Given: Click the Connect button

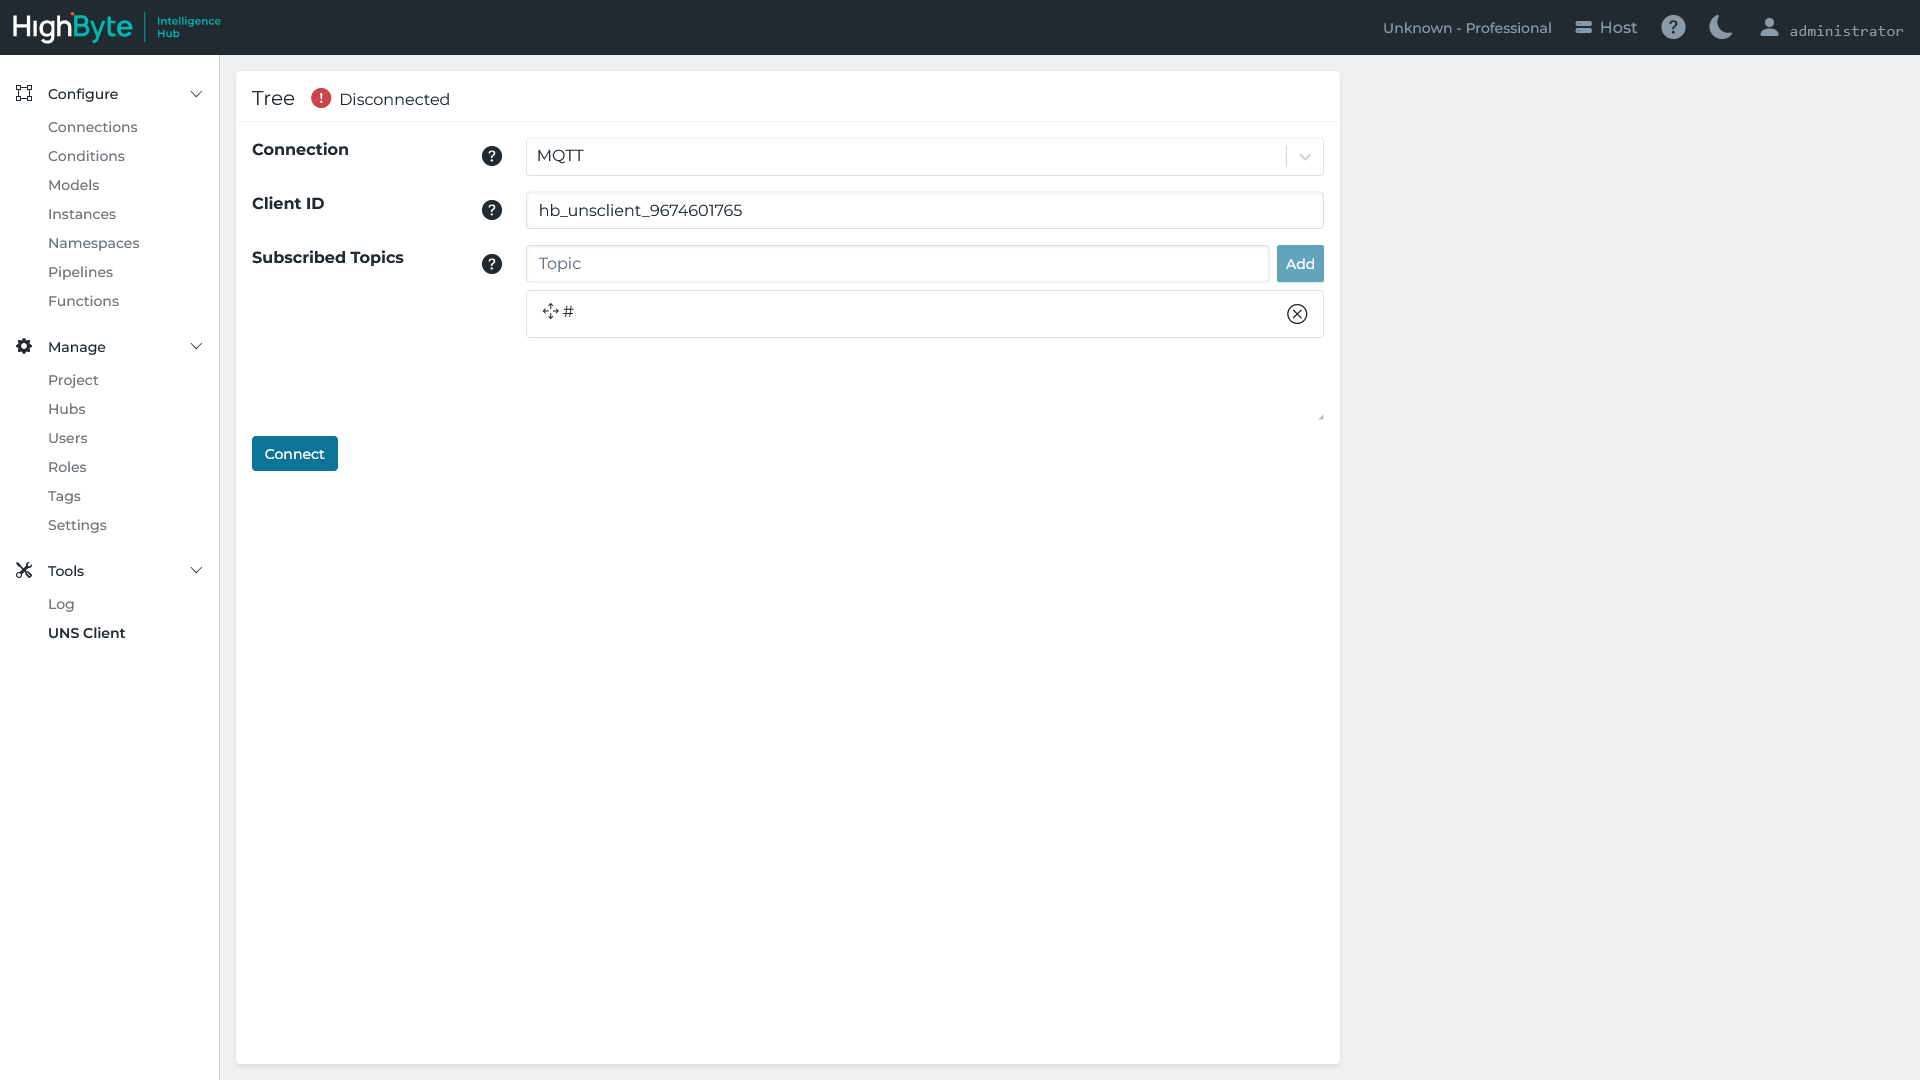Looking at the screenshot, I should [x=295, y=454].
